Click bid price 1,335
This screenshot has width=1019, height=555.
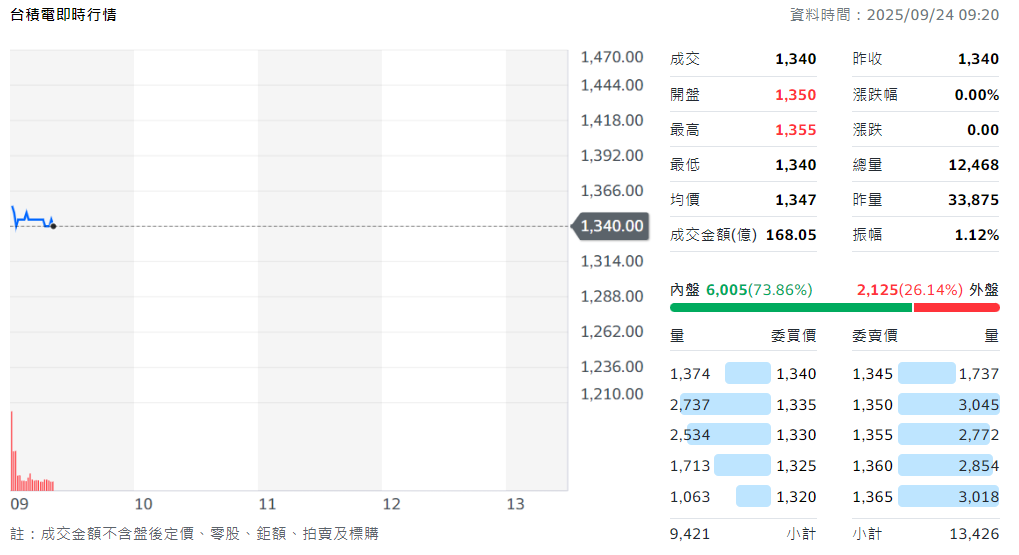tap(796, 405)
